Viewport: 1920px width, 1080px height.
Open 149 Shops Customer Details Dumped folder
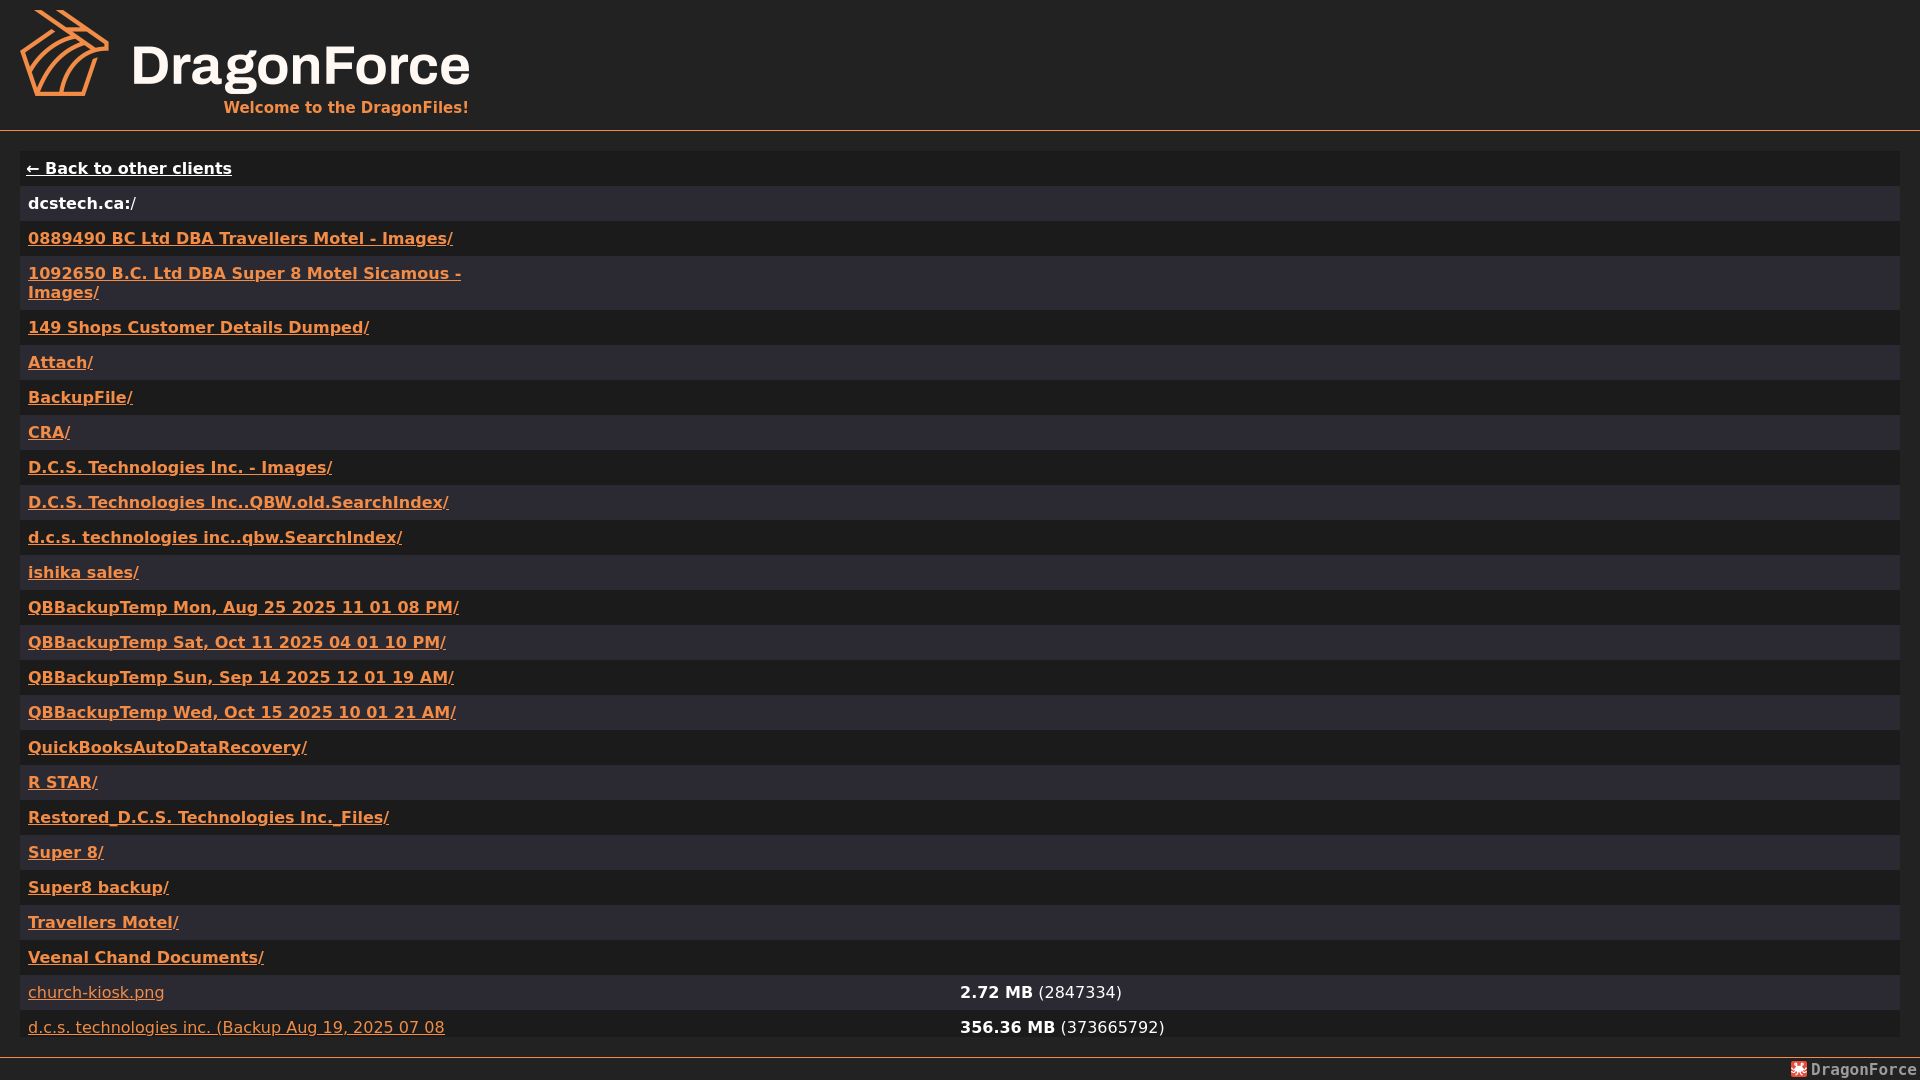pos(198,327)
